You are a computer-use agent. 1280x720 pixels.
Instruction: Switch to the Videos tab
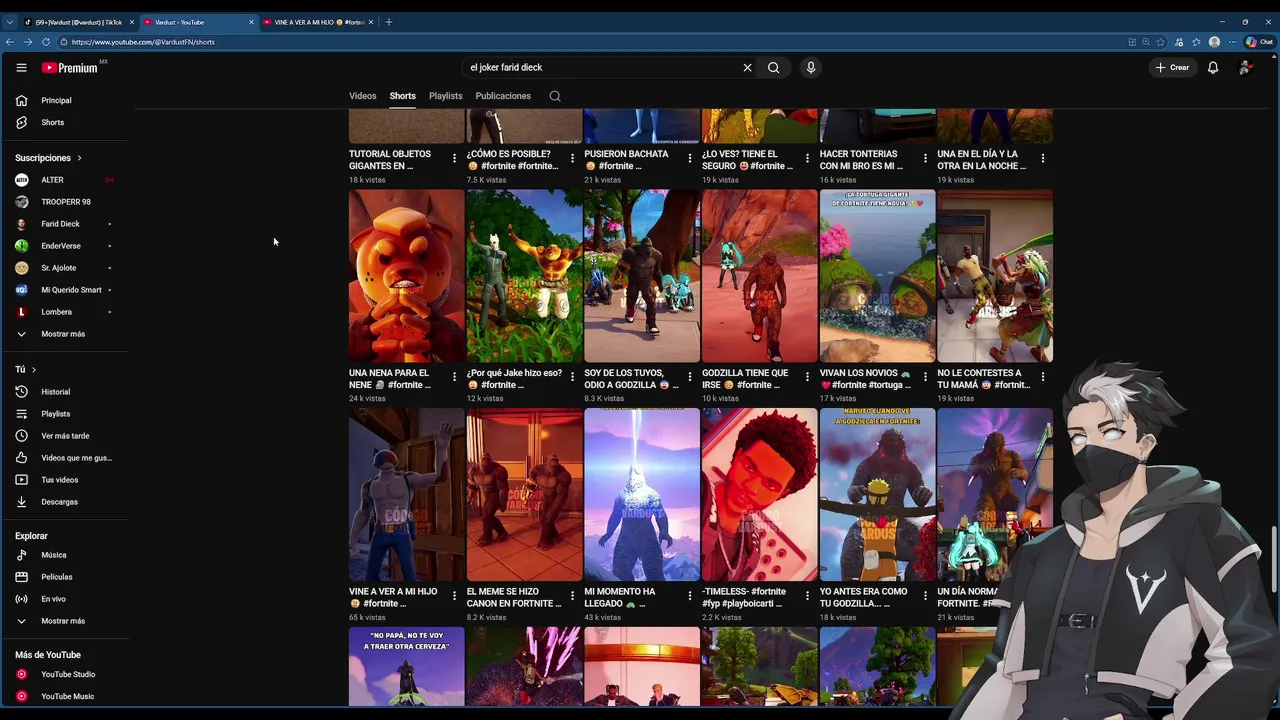pyautogui.click(x=362, y=96)
